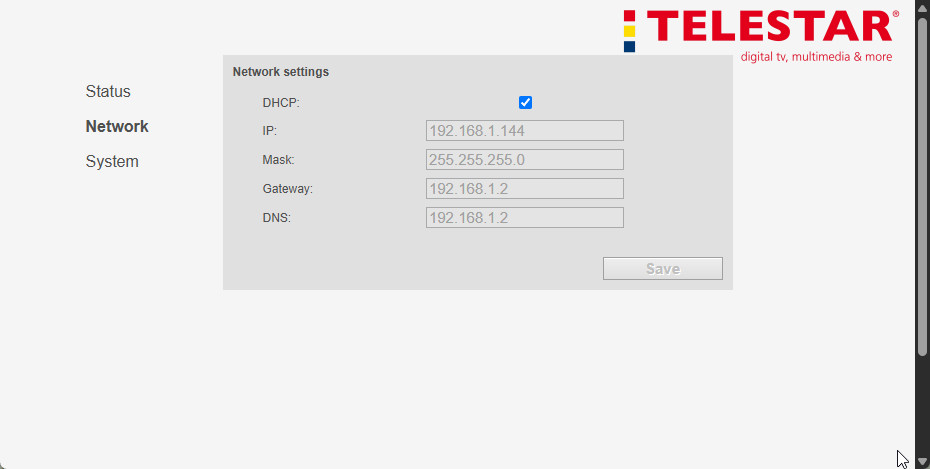Click the "DHCP:" label text
The image size is (930, 469).
[x=281, y=102]
